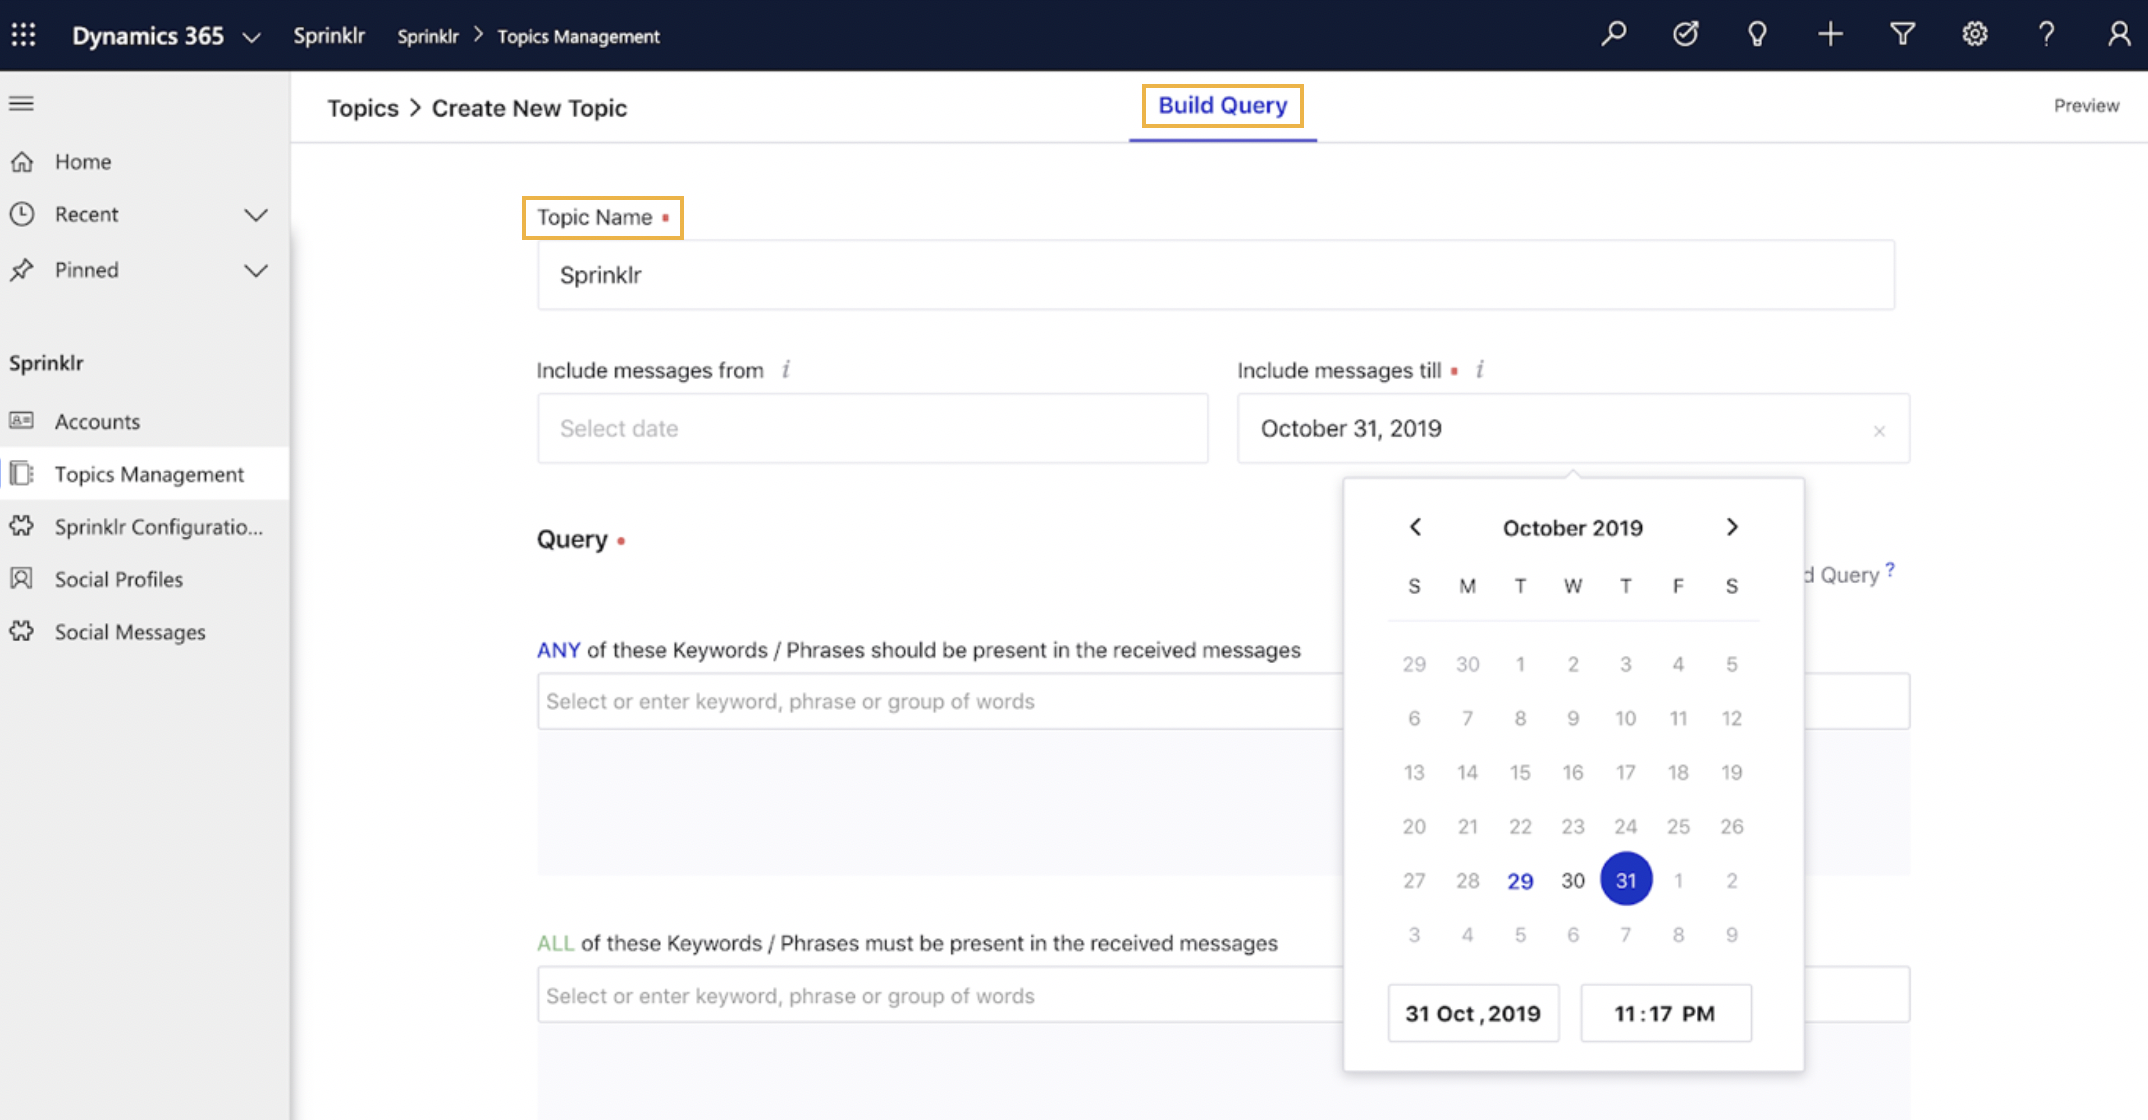The width and height of the screenshot is (2148, 1120).
Task: Click Topics Management breadcrumb in header
Action: (578, 36)
